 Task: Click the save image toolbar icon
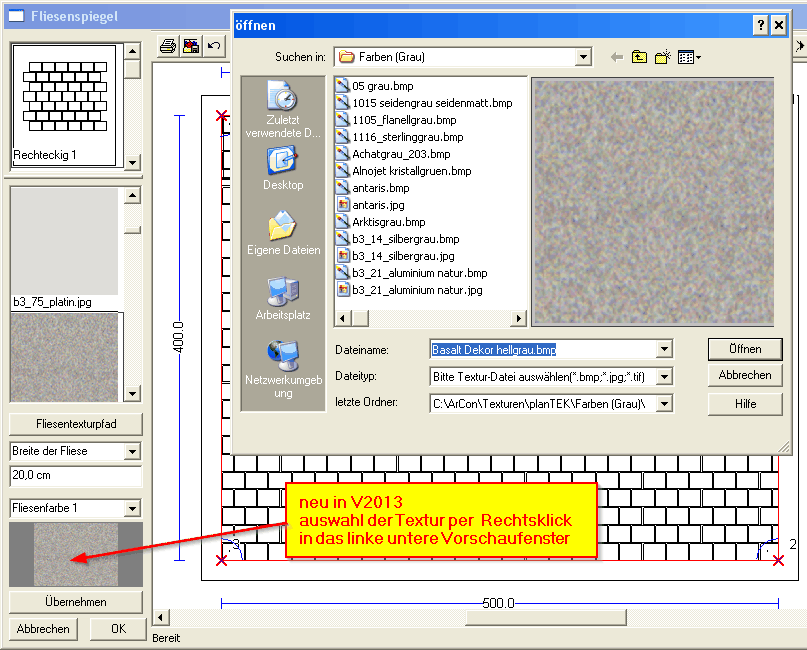tap(190, 46)
